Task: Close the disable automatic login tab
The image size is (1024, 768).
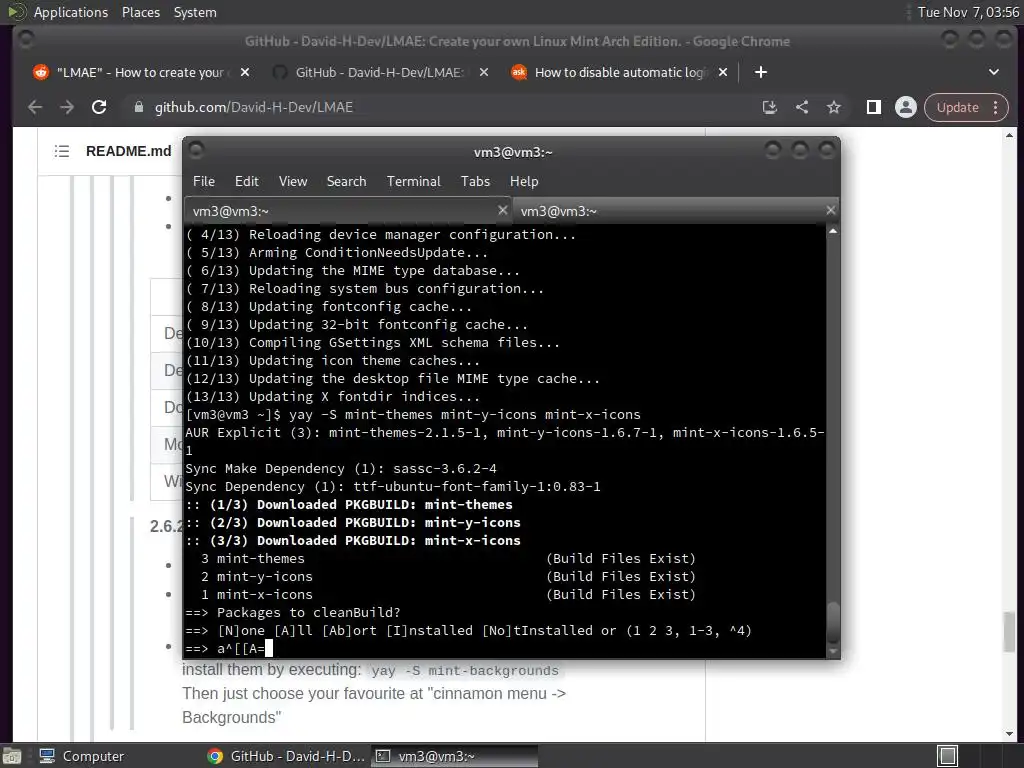Action: (723, 72)
